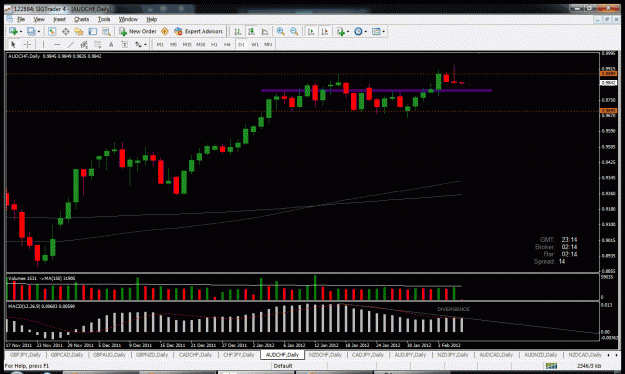Image resolution: width=625 pixels, height=374 pixels.
Task: Toggle the Expert Advisors button
Action: point(199,31)
